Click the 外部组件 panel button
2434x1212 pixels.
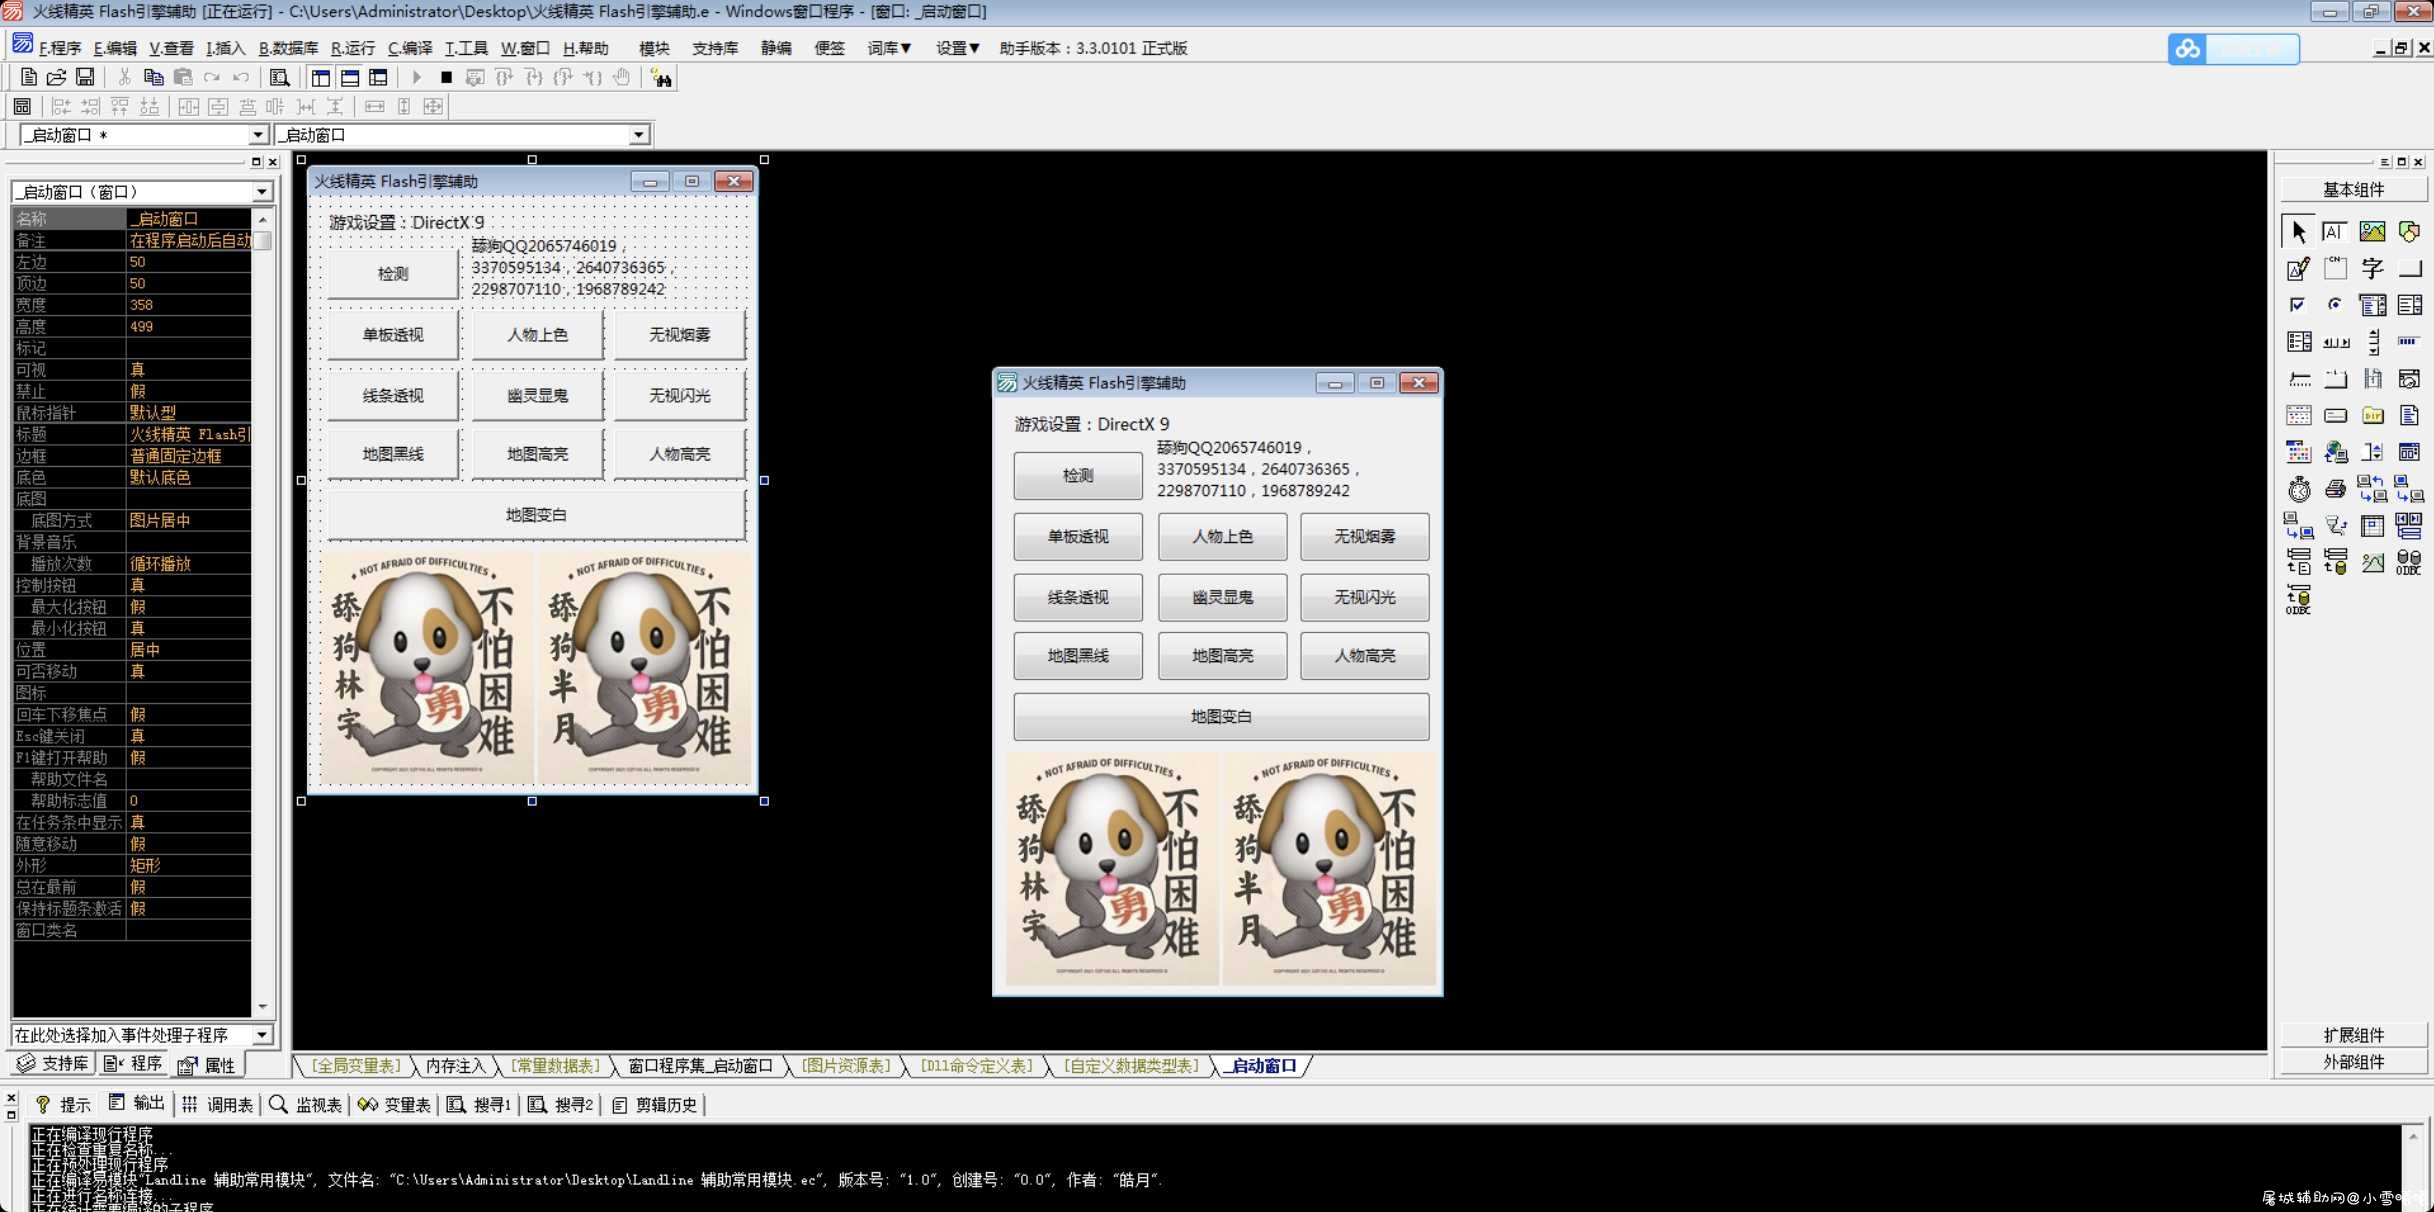pyautogui.click(x=2353, y=1062)
